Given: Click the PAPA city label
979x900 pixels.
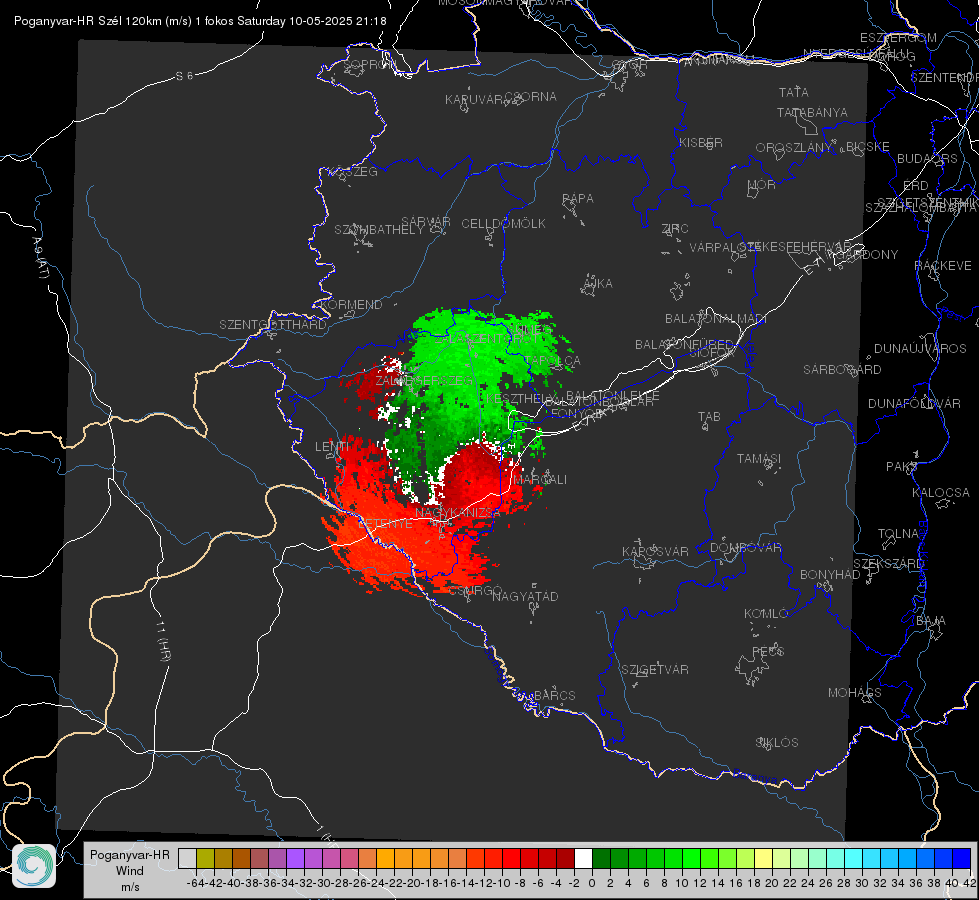Looking at the screenshot, I should [578, 199].
